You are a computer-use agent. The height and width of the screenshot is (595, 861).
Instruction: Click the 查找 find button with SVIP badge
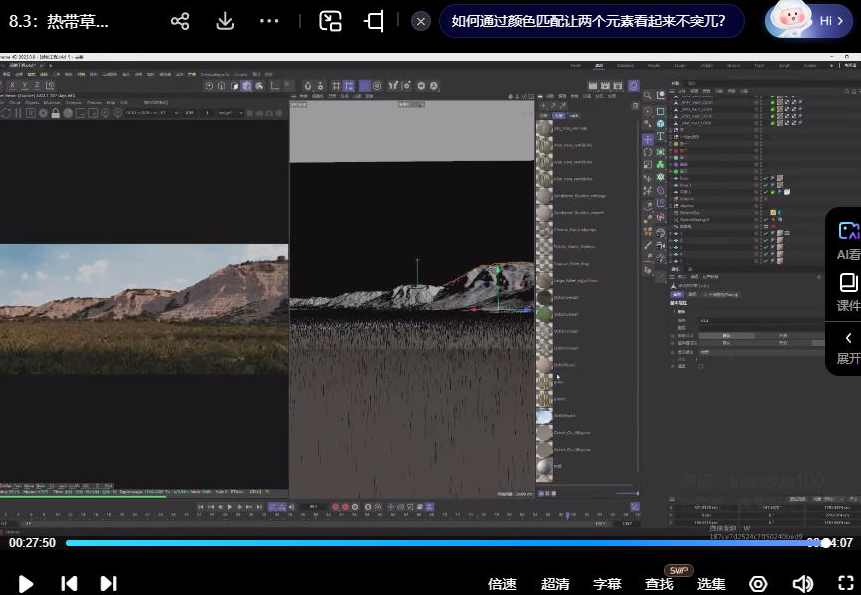click(x=659, y=583)
